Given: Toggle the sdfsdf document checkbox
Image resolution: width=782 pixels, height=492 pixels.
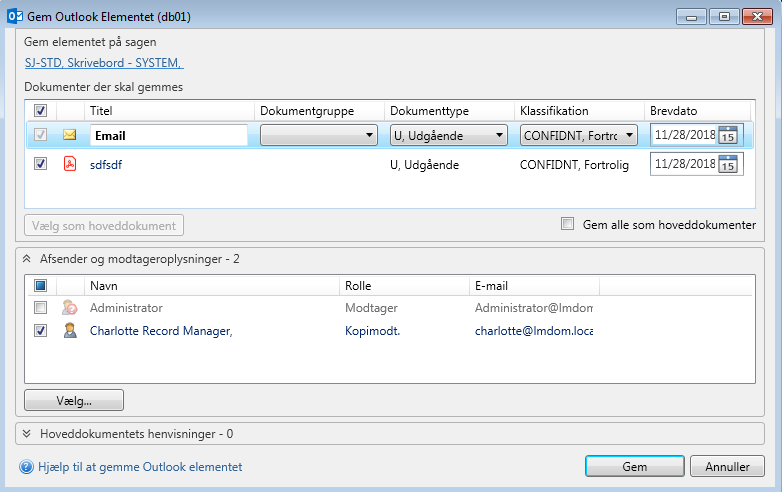Looking at the screenshot, I should coord(41,164).
